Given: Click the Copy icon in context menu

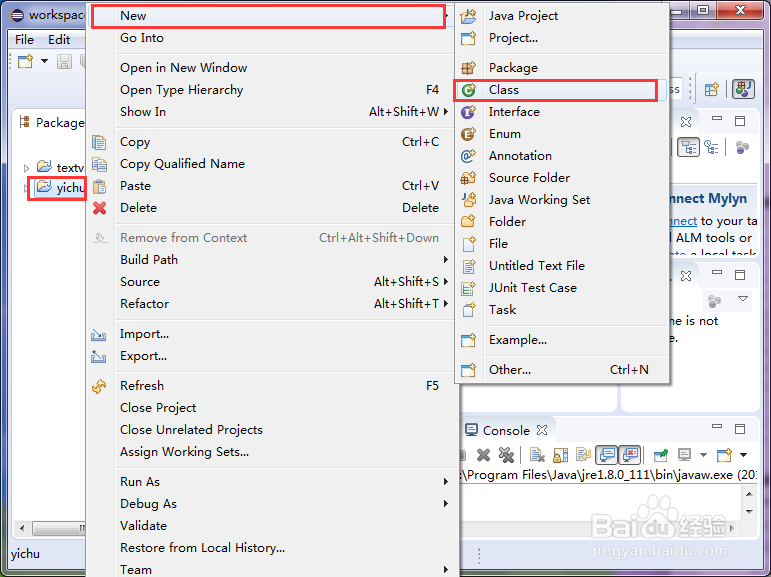Looking at the screenshot, I should click(99, 142).
